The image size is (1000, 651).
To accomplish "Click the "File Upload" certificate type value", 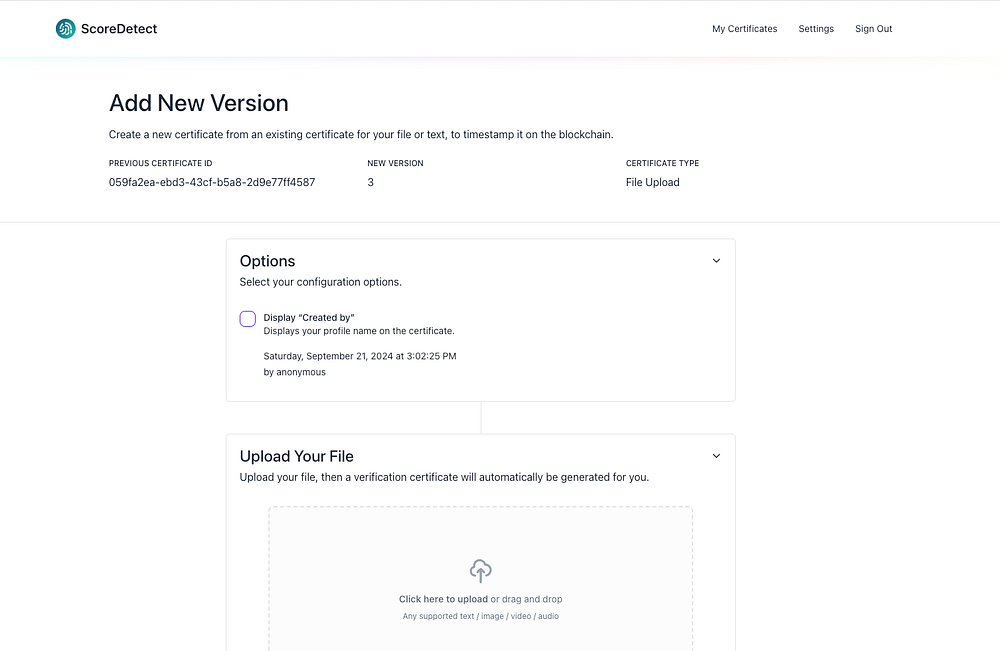I will point(652,183).
